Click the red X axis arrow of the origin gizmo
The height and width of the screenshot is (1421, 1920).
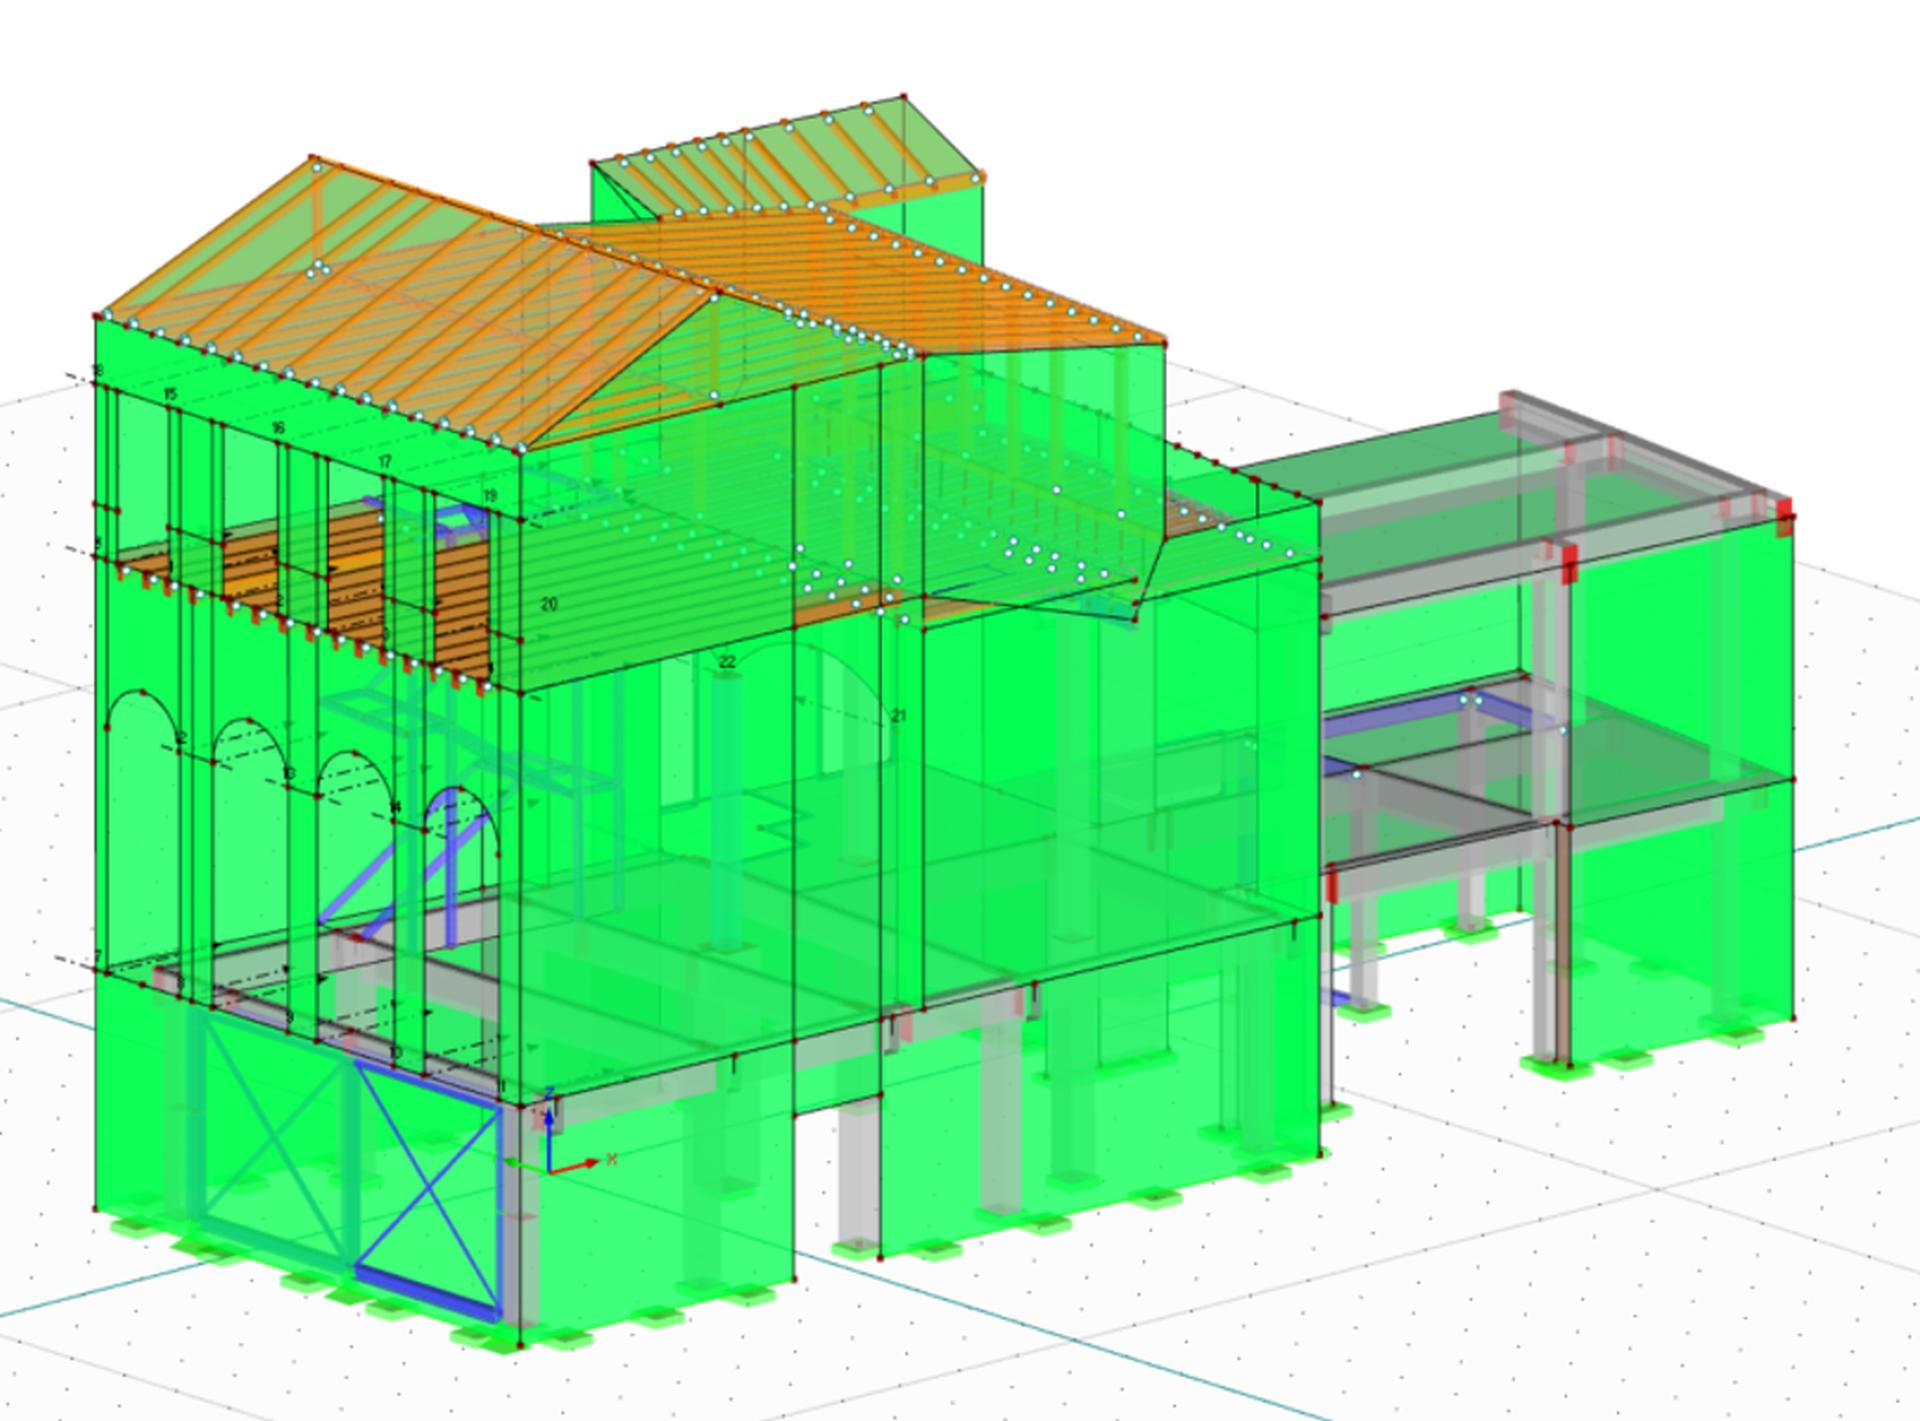pos(576,1165)
